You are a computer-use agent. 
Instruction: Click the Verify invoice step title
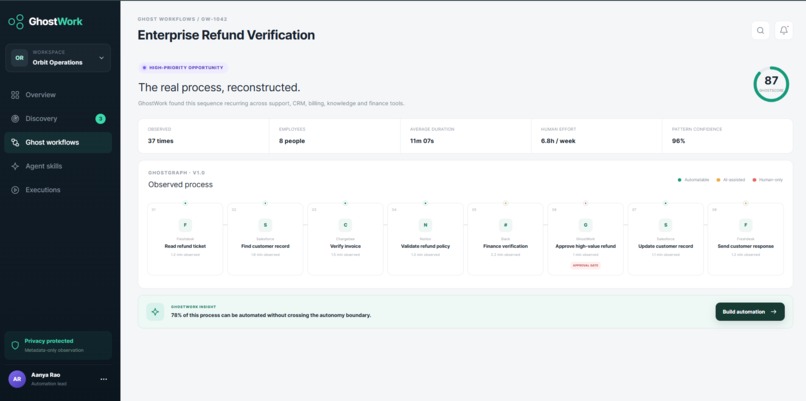click(x=345, y=246)
